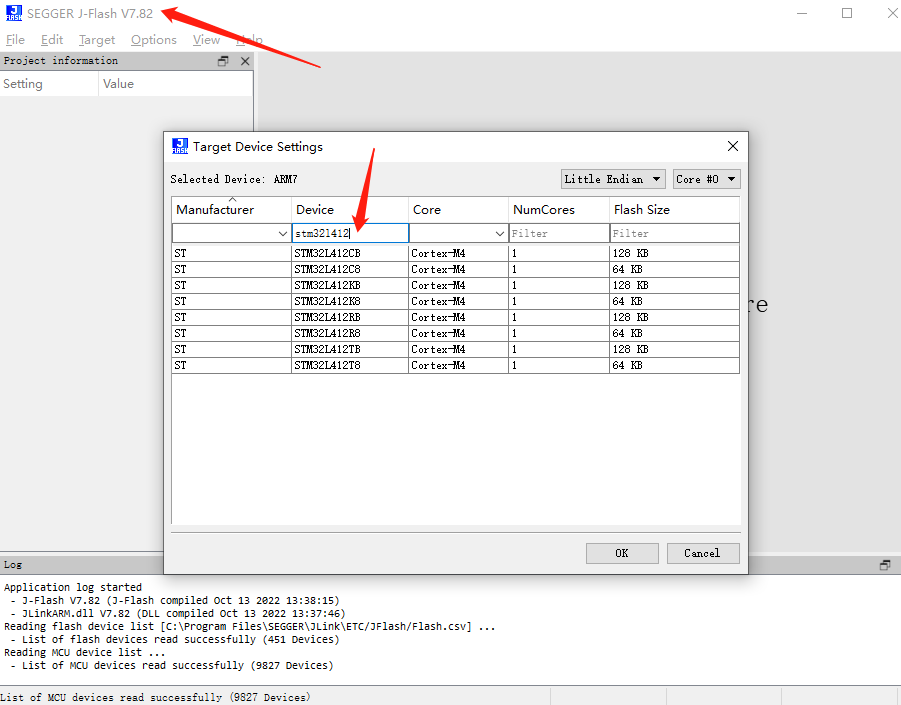
Task: Expand the Core filter combo box
Action: [499, 233]
